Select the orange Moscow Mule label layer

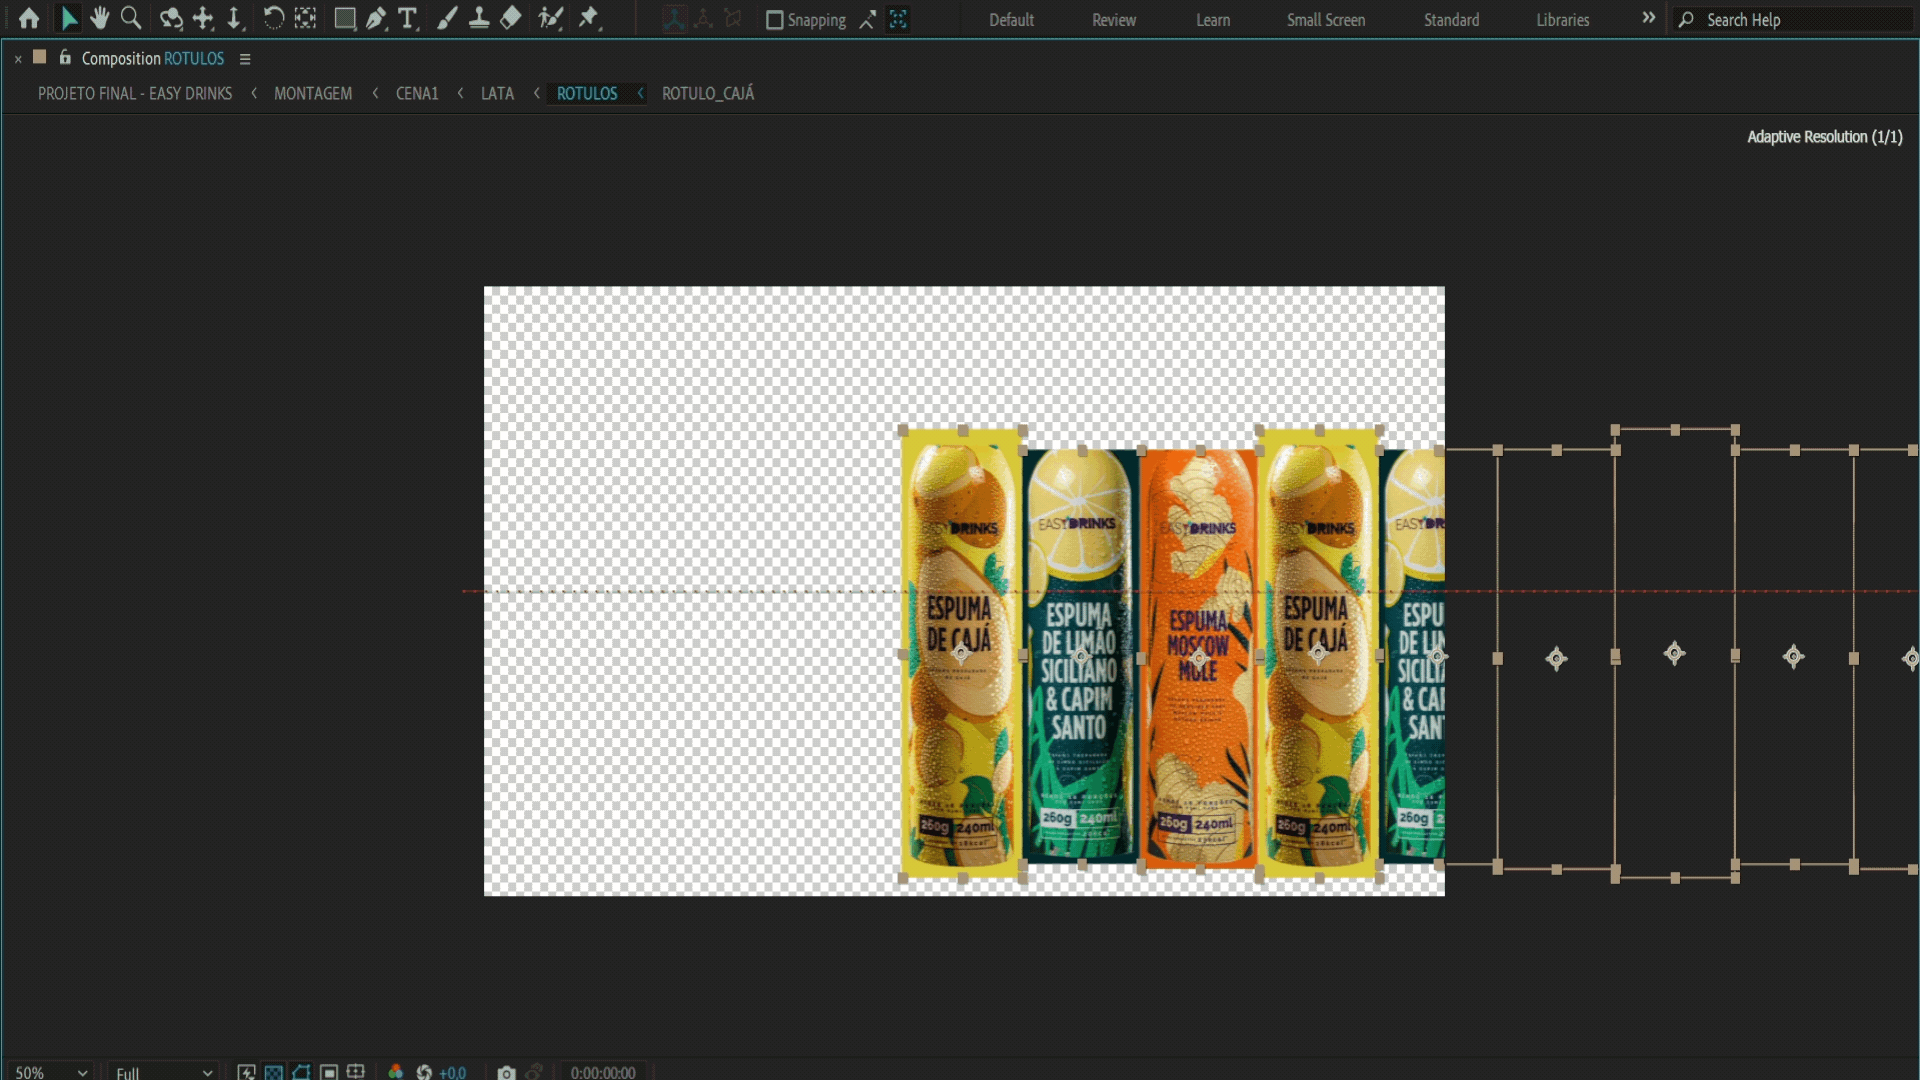tap(1199, 658)
